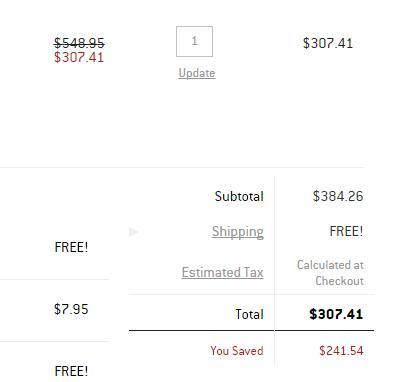Select the $241.54 saved amount
The image size is (400, 382).
(x=341, y=351)
